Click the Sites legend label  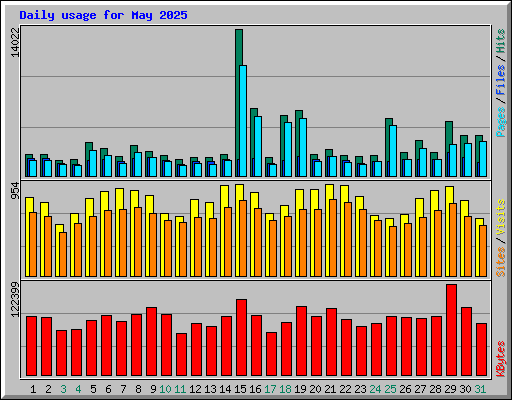coord(501,262)
